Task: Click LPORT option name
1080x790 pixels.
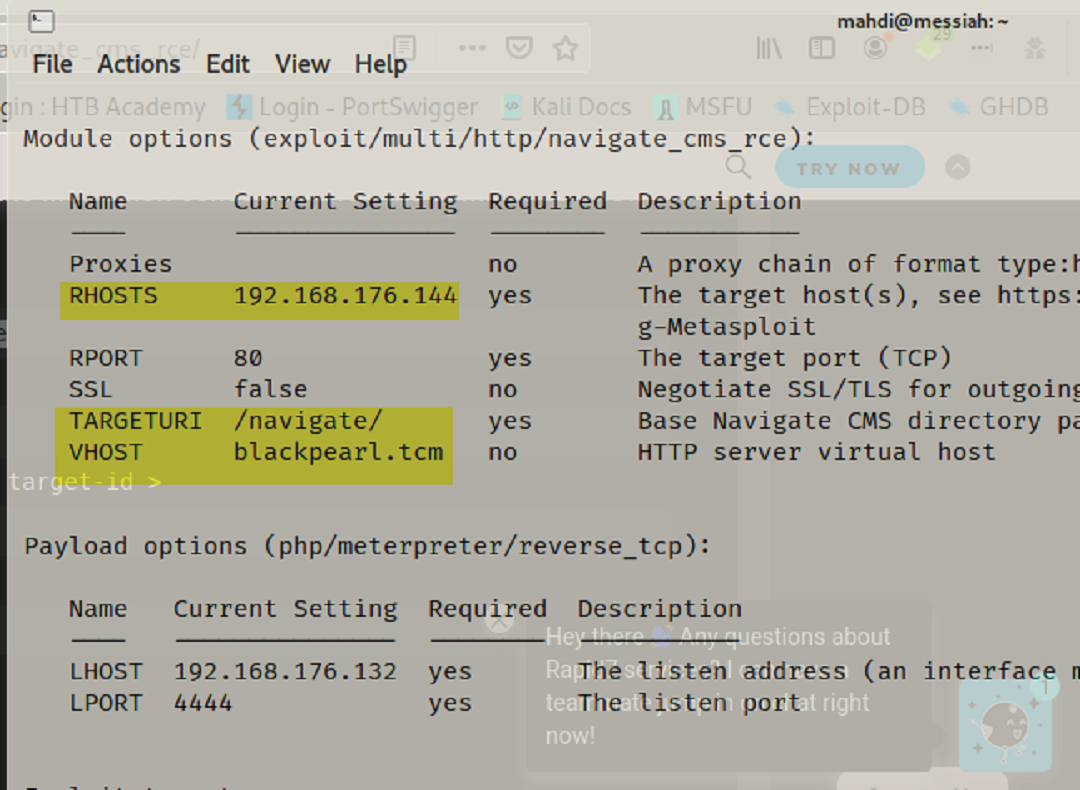Action: click(x=105, y=703)
